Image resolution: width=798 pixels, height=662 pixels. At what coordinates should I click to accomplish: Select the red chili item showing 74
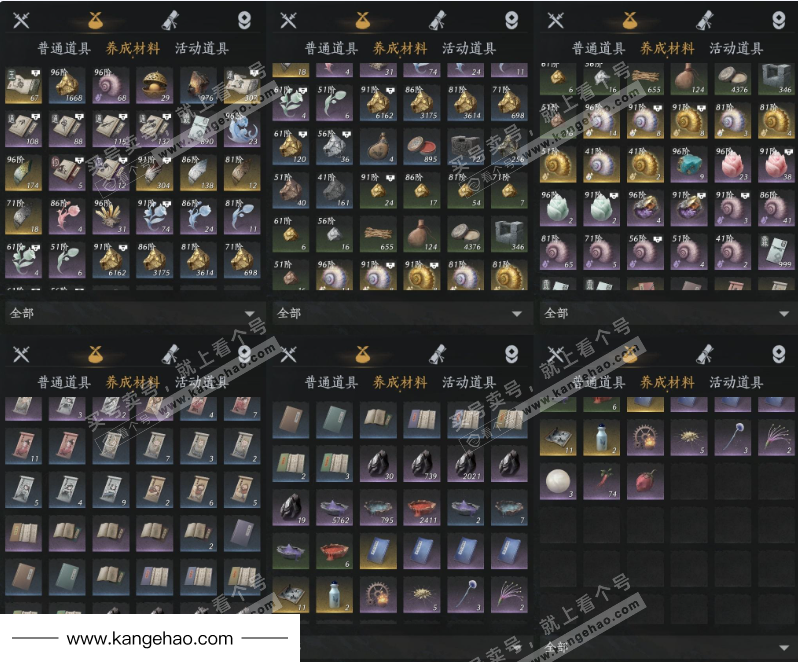click(602, 481)
